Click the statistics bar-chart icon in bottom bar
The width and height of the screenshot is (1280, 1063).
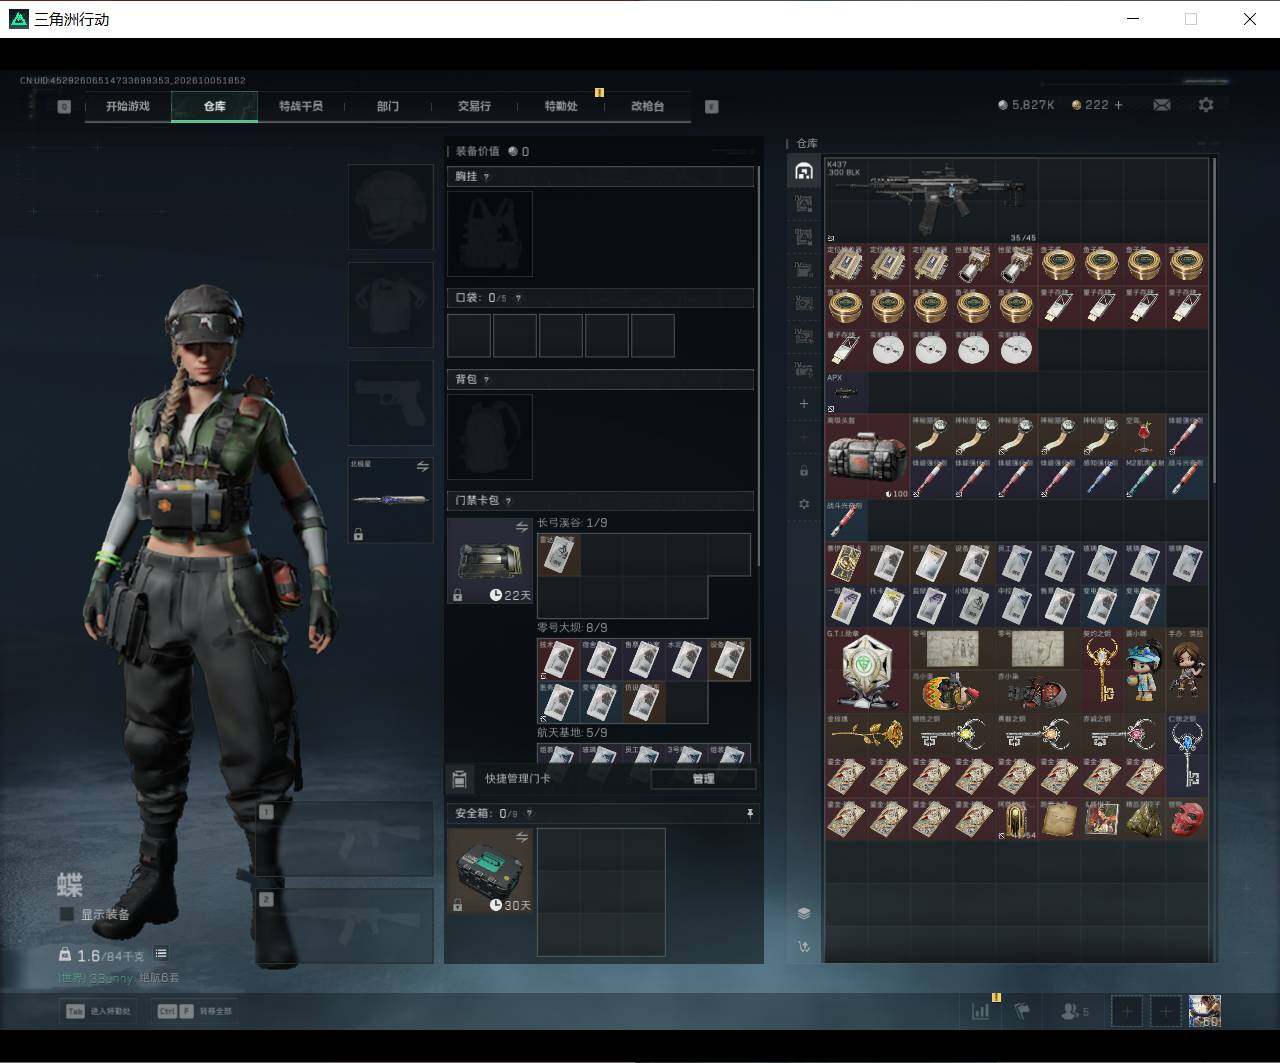(981, 1012)
